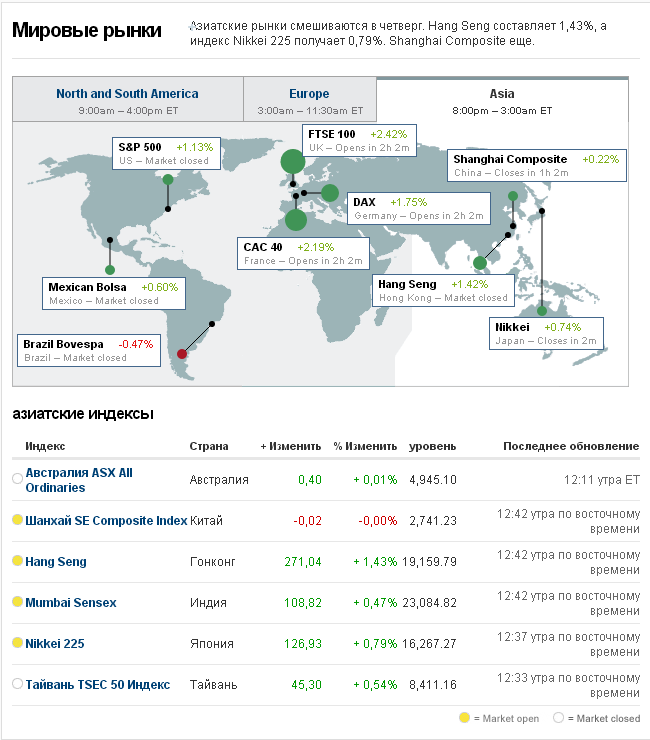
Task: Open the Hang Seng table link
Action: [56, 562]
